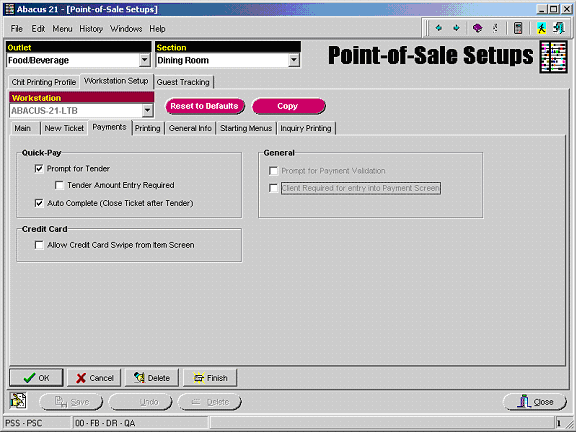Open the Edit menu

pos(38,29)
